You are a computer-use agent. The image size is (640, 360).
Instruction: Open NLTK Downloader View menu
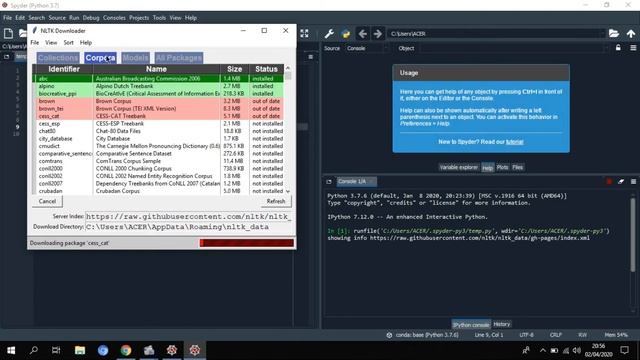click(x=51, y=42)
